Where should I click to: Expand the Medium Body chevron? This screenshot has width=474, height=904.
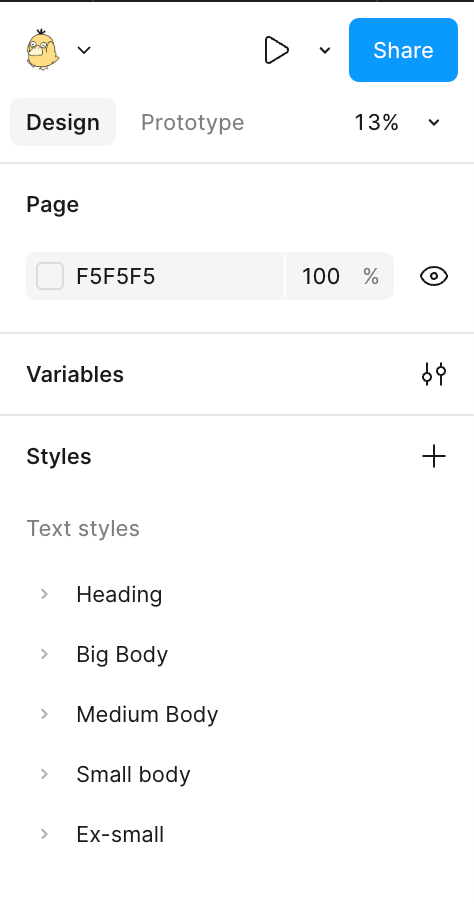click(44, 714)
